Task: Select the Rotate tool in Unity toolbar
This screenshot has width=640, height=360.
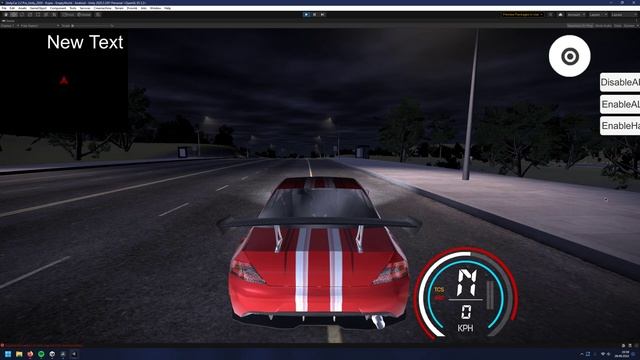Action: pos(22,15)
